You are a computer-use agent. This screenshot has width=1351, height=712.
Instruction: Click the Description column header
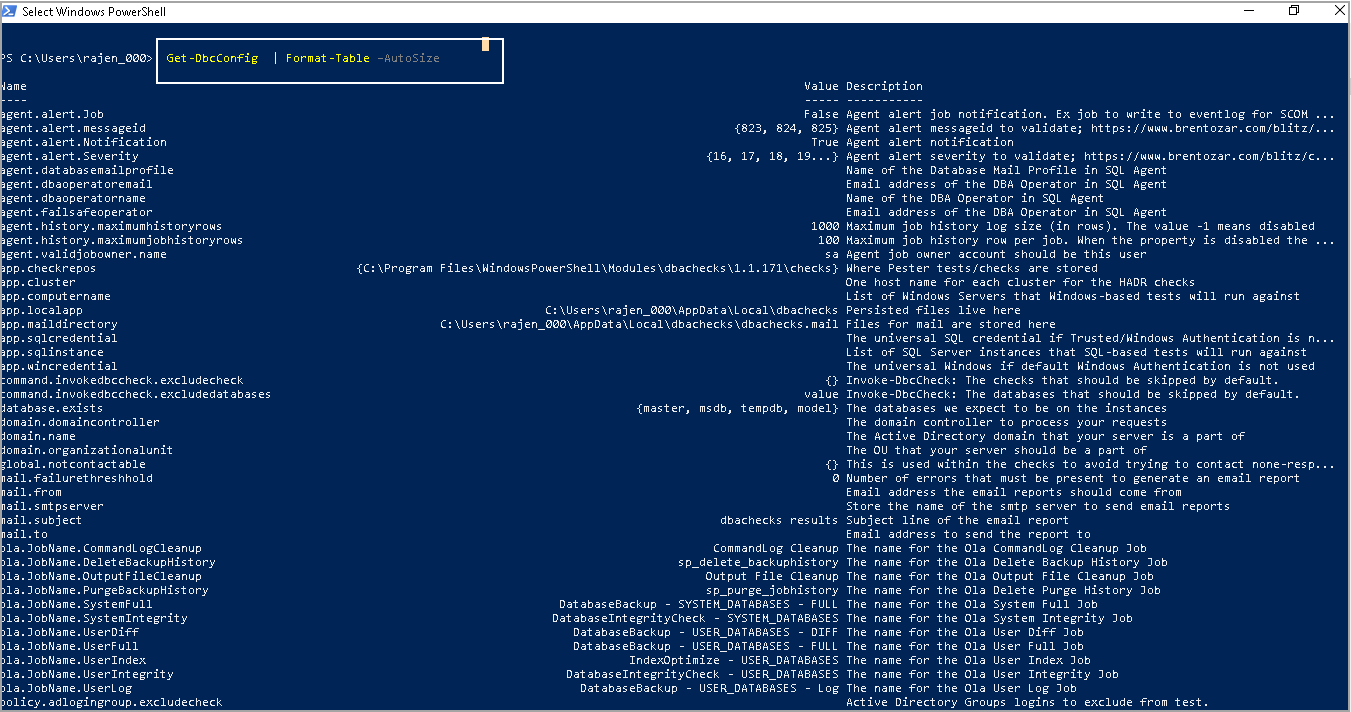pos(884,86)
